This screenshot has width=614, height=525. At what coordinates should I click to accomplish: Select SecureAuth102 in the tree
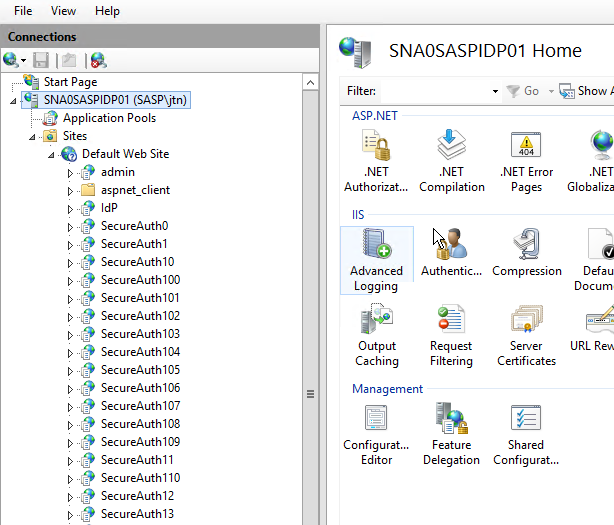(140, 316)
